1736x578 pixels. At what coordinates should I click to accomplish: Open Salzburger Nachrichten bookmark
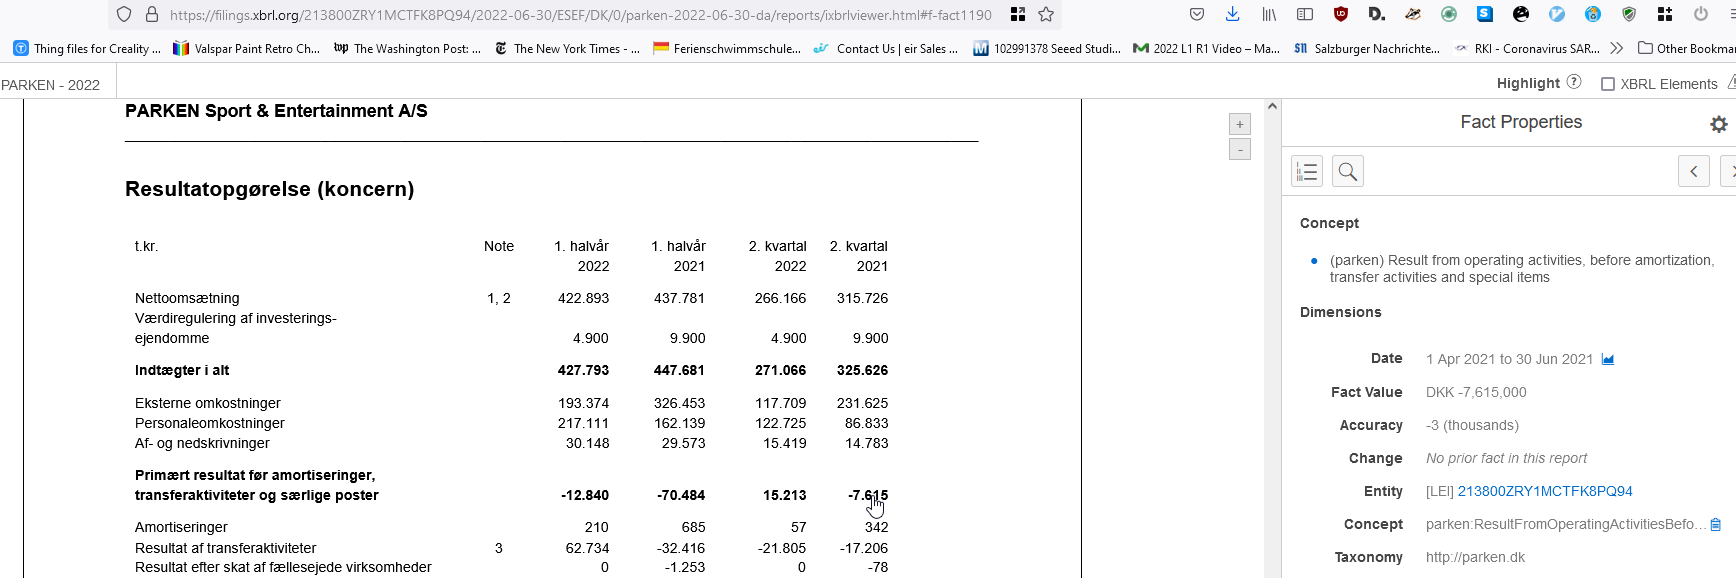point(1367,48)
